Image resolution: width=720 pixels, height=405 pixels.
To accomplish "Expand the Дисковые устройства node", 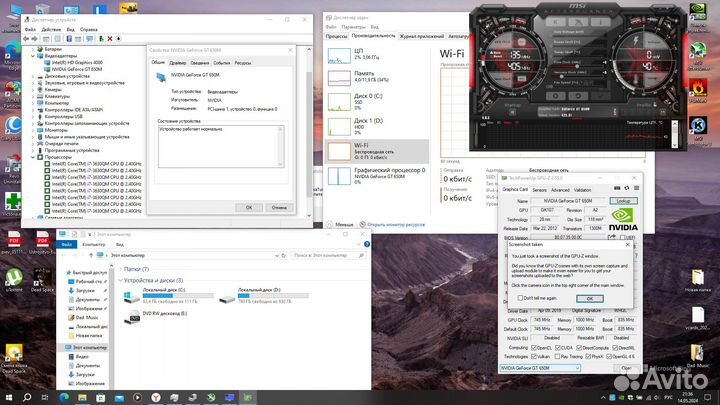I will 33,76.
